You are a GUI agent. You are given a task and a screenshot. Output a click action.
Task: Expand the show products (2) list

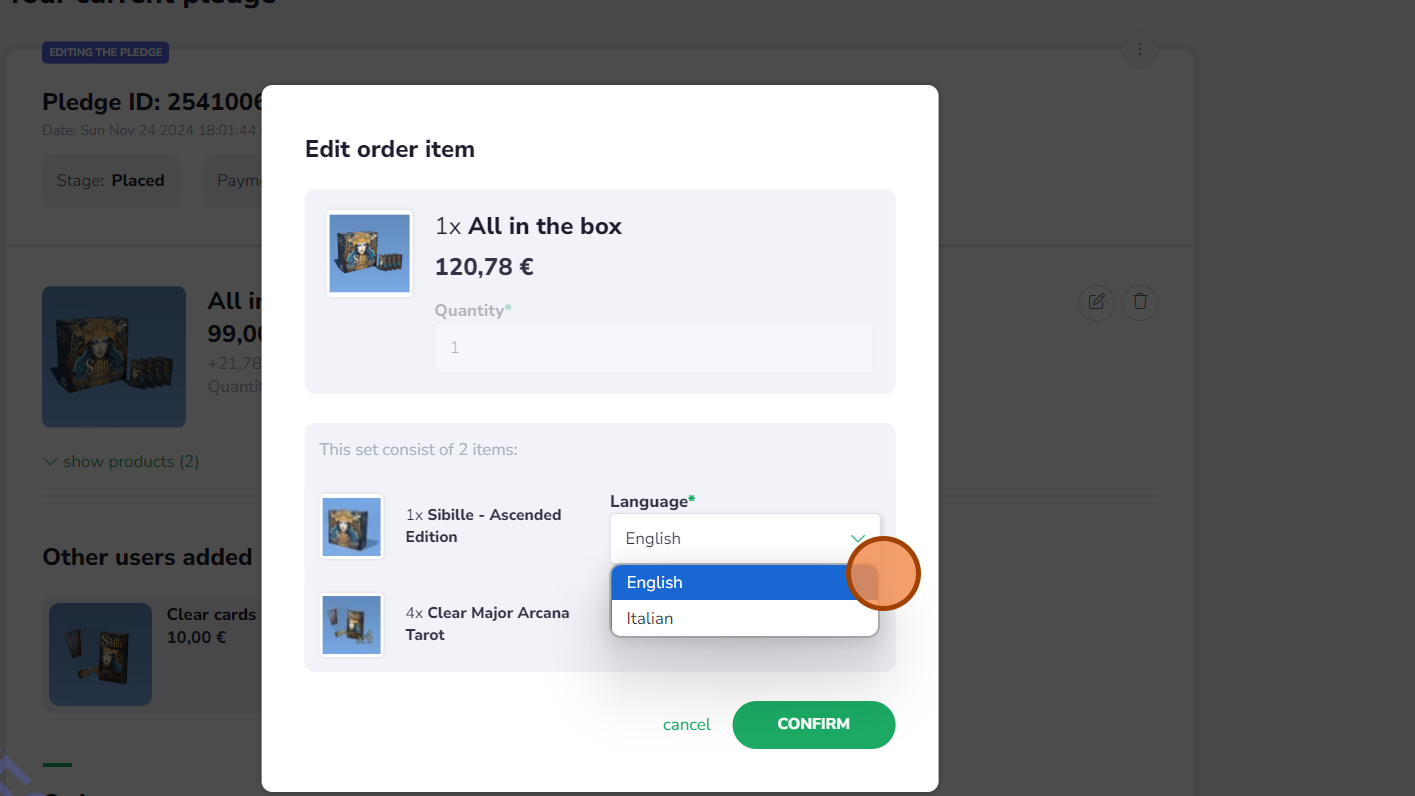[121, 461]
